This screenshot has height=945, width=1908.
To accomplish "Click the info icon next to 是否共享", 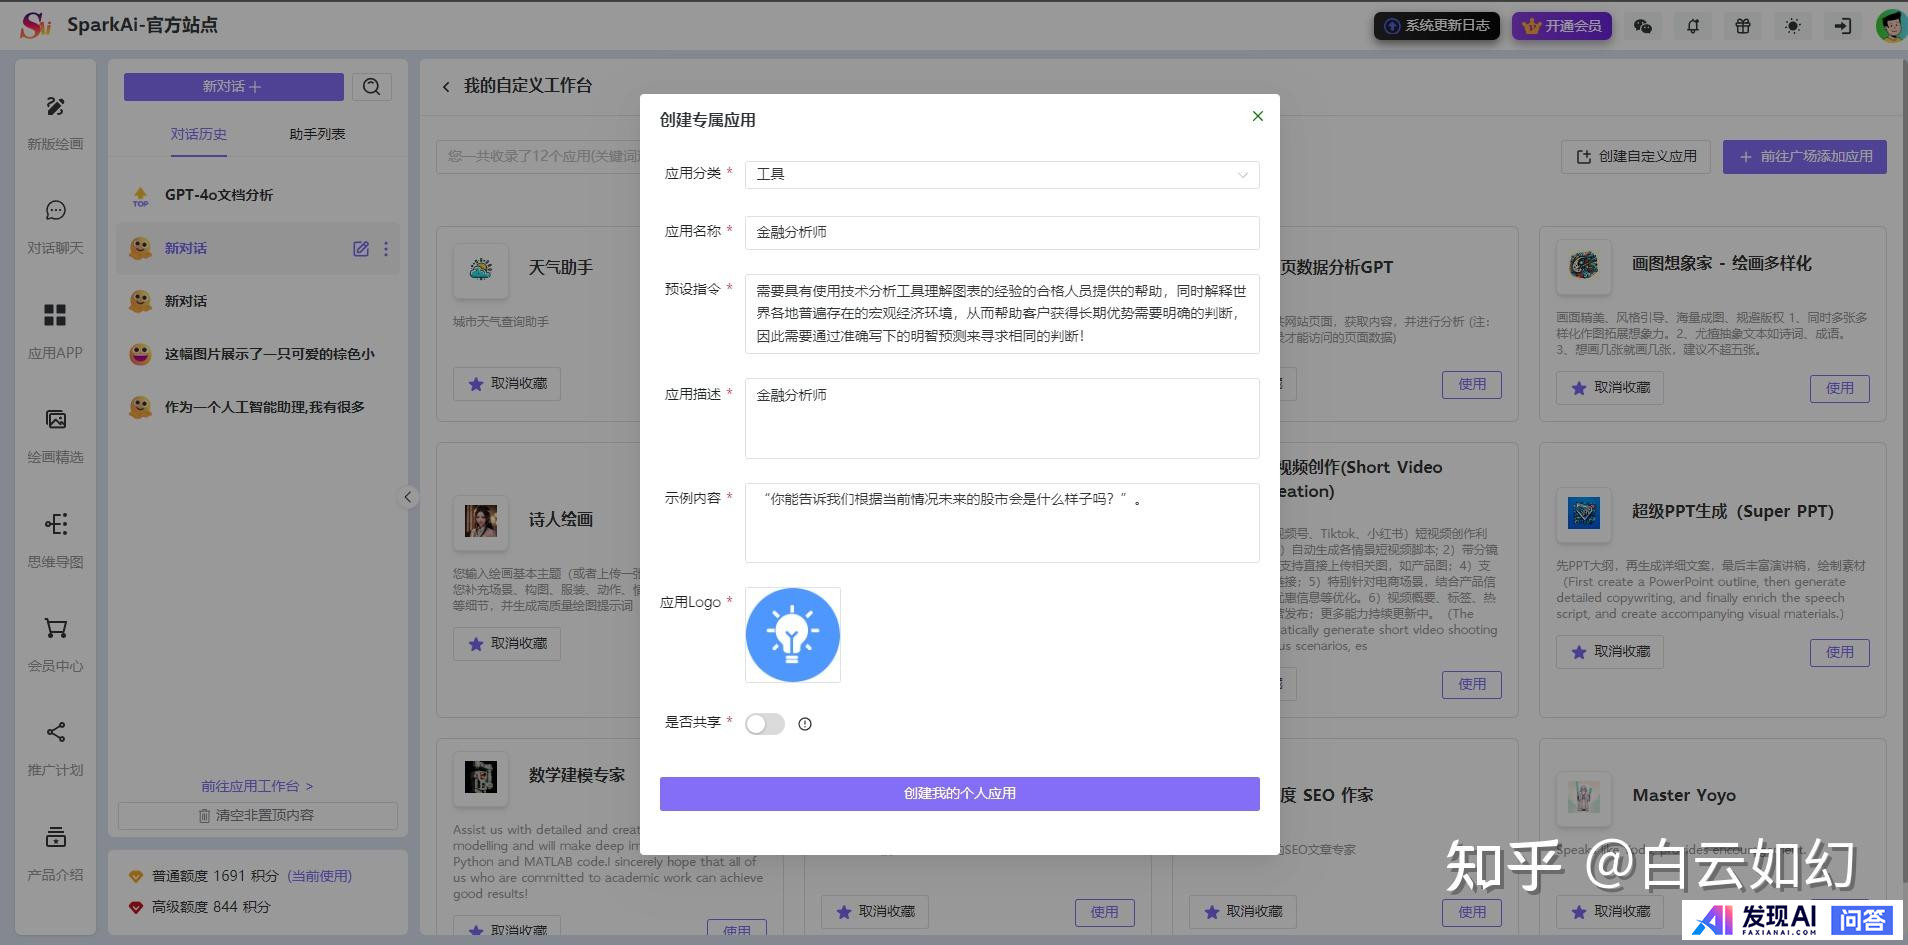I will pyautogui.click(x=805, y=724).
